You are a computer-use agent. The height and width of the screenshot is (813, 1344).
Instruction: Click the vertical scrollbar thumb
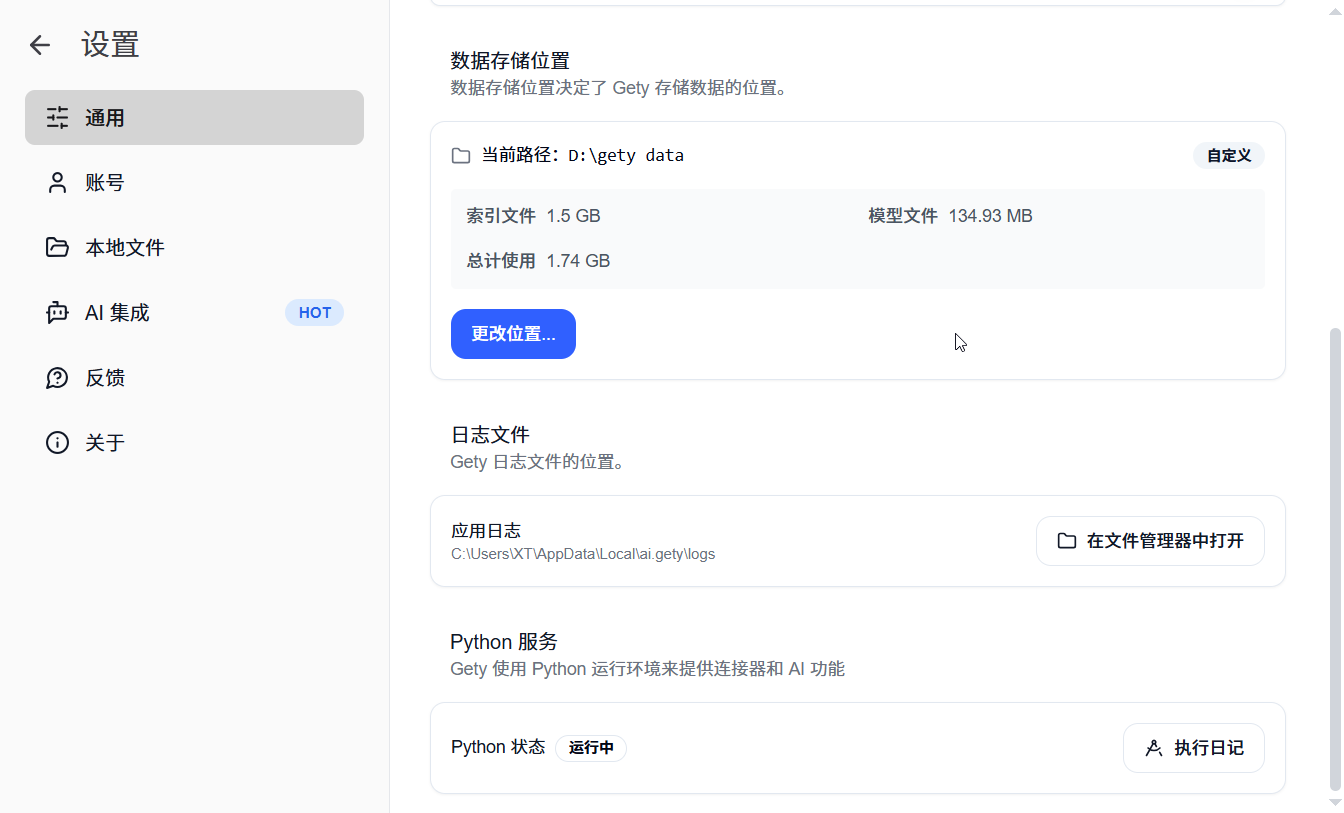1334,560
